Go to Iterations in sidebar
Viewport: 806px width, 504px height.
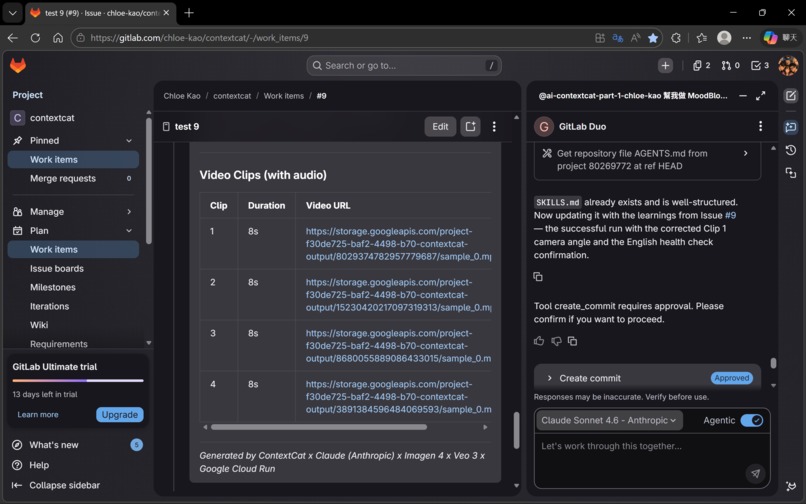[x=73, y=306]
